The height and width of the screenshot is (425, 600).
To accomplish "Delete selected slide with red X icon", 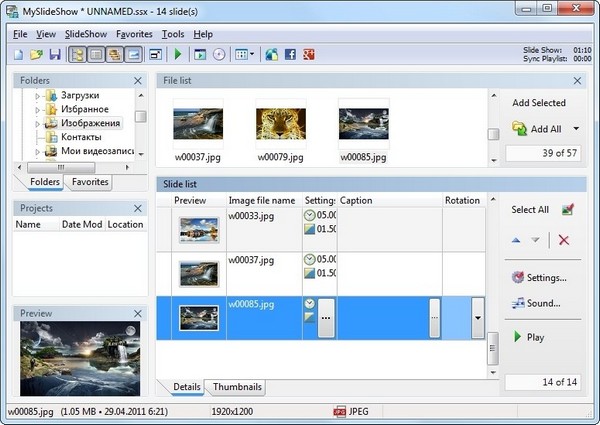I will (x=564, y=240).
